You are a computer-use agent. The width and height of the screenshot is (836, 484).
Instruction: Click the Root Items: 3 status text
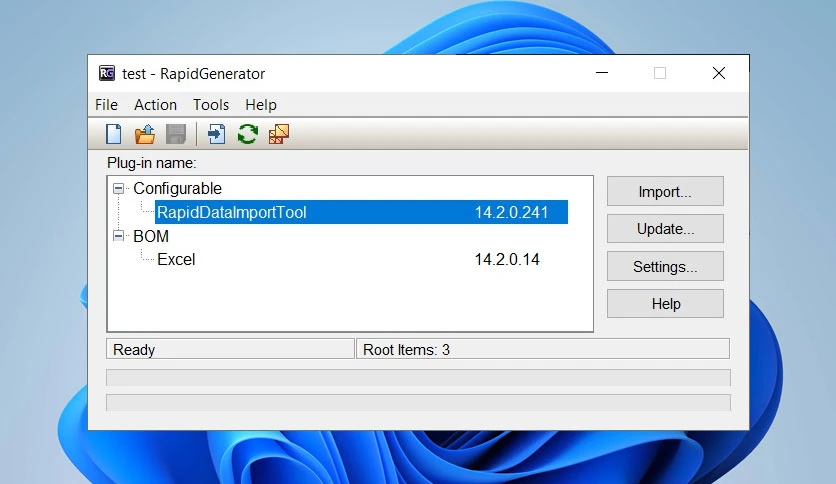(x=406, y=350)
